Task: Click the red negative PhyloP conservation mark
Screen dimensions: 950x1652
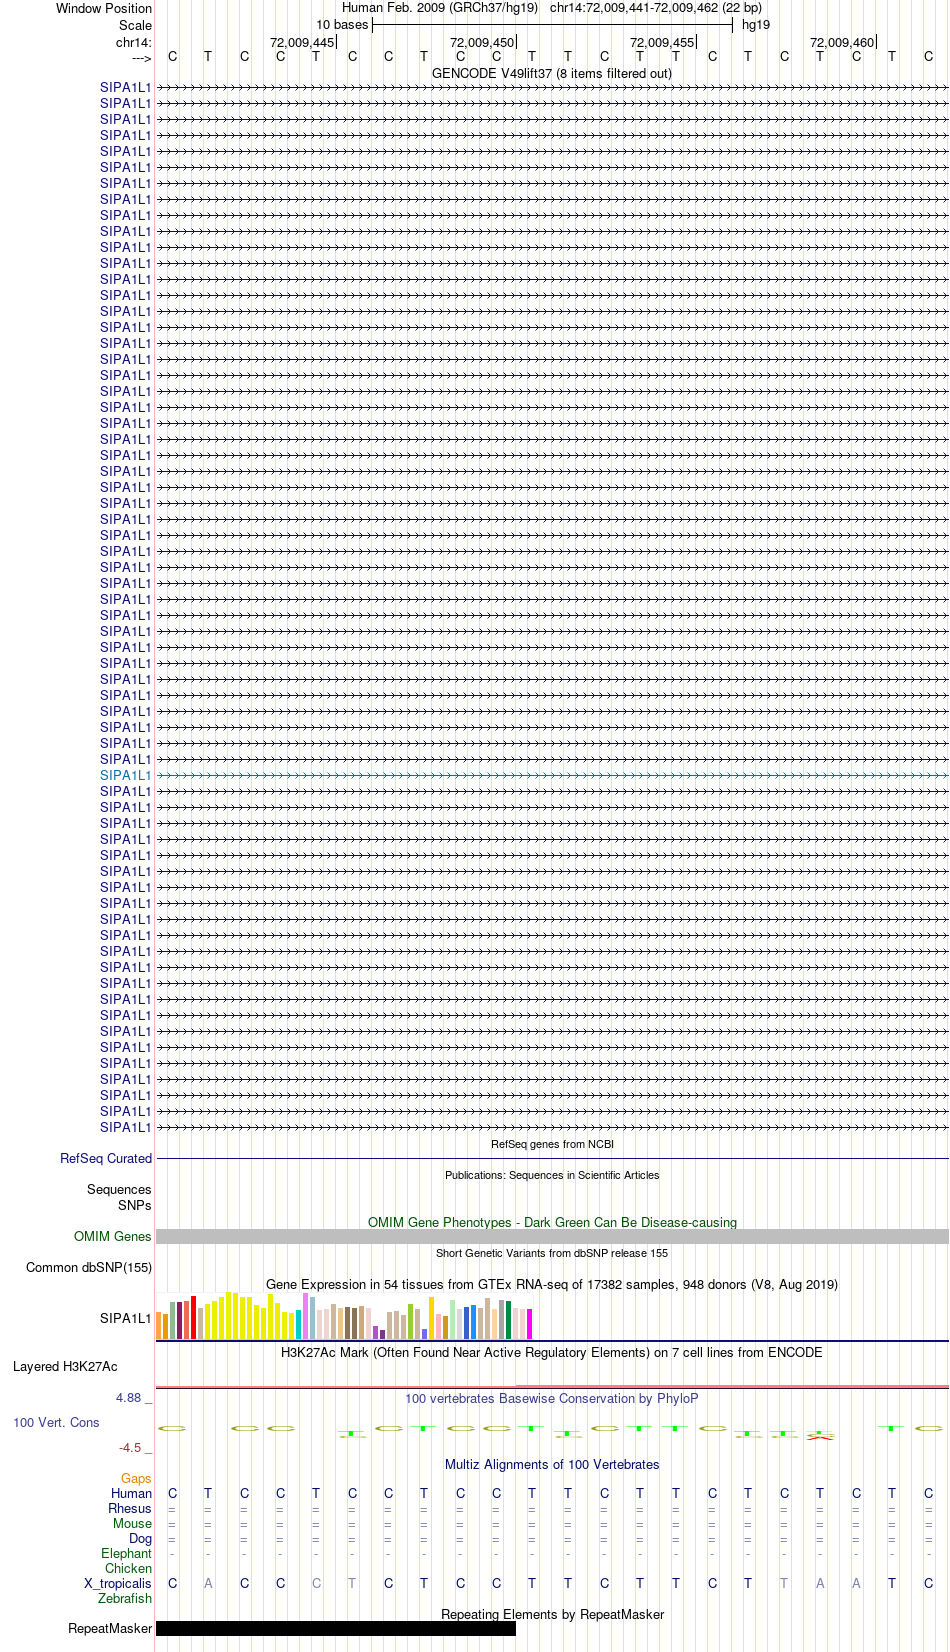Action: (820, 1437)
